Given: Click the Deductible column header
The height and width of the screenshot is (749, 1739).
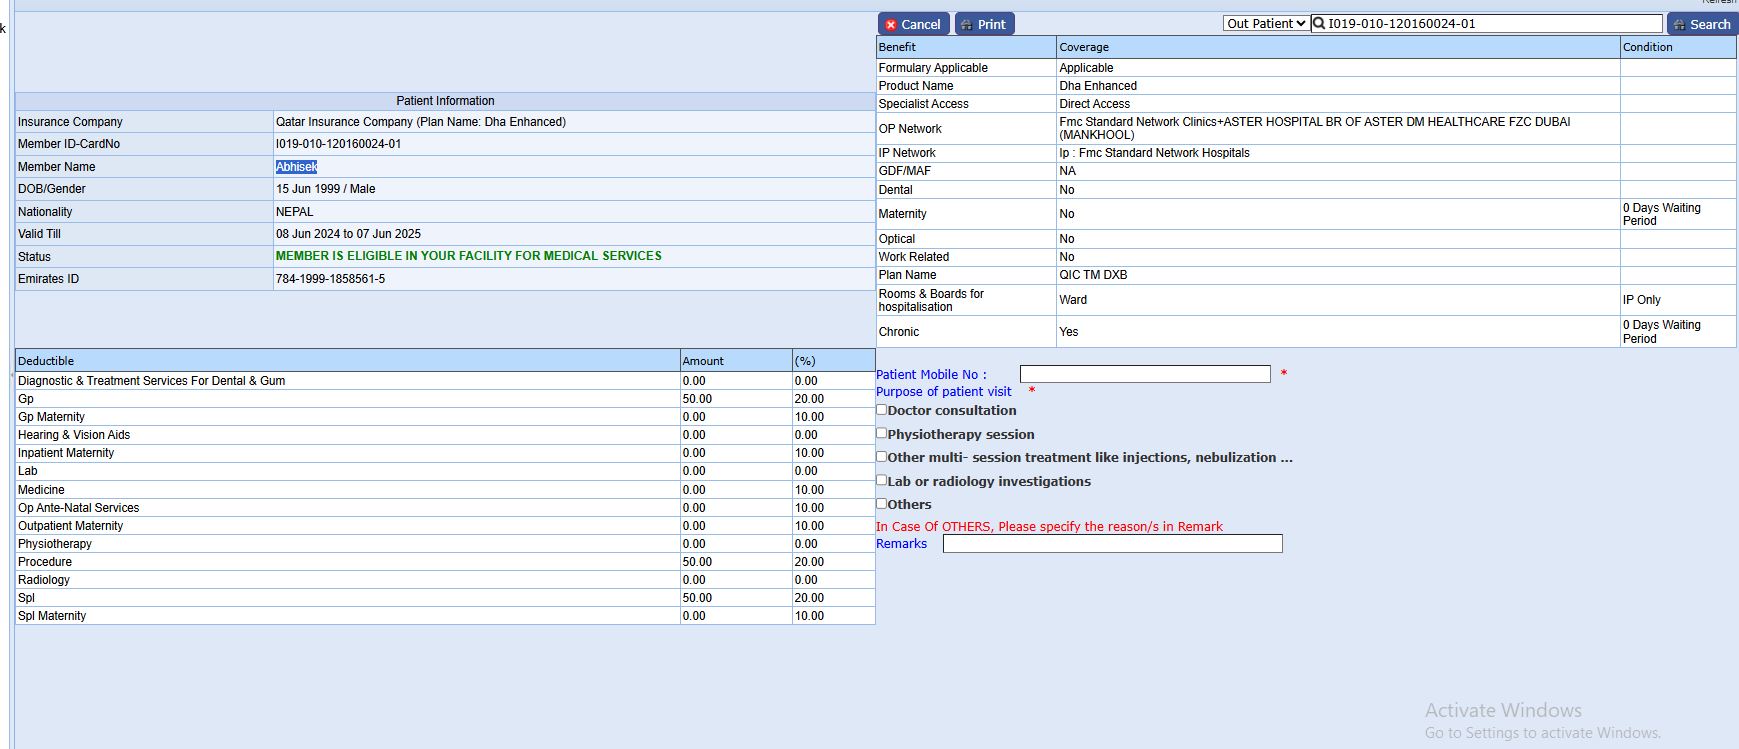Looking at the screenshot, I should click(46, 361).
